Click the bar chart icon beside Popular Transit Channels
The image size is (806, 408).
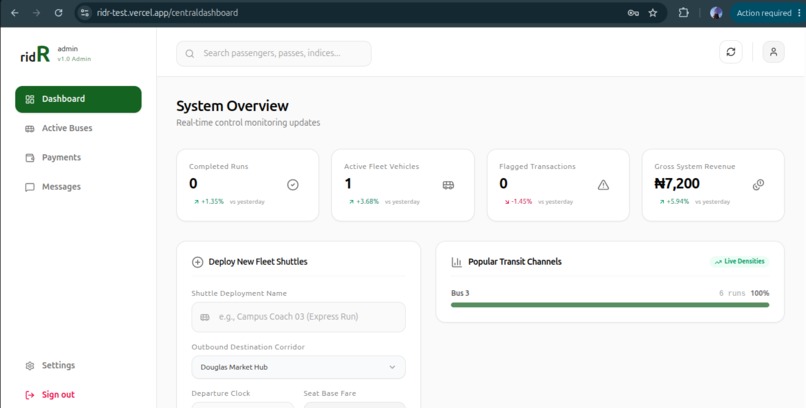tap(456, 262)
